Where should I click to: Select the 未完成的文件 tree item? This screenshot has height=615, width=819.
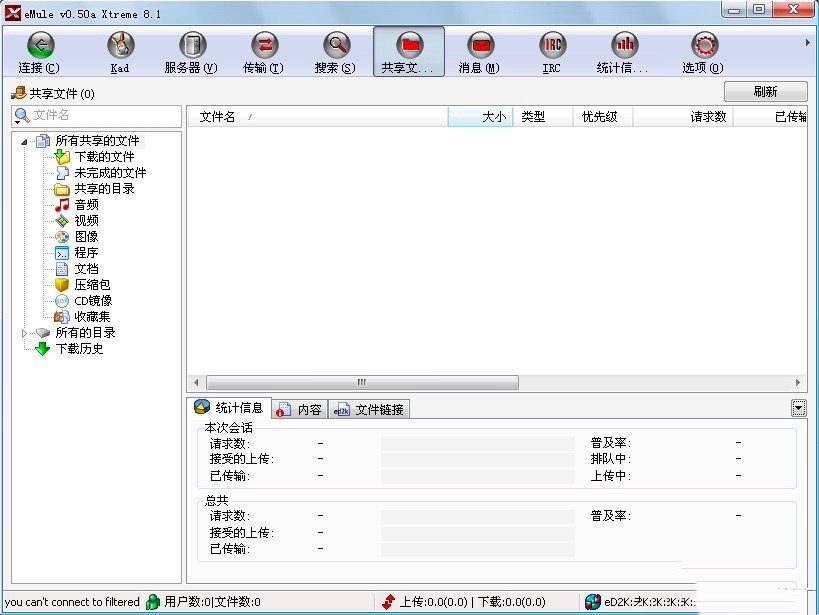[110, 173]
